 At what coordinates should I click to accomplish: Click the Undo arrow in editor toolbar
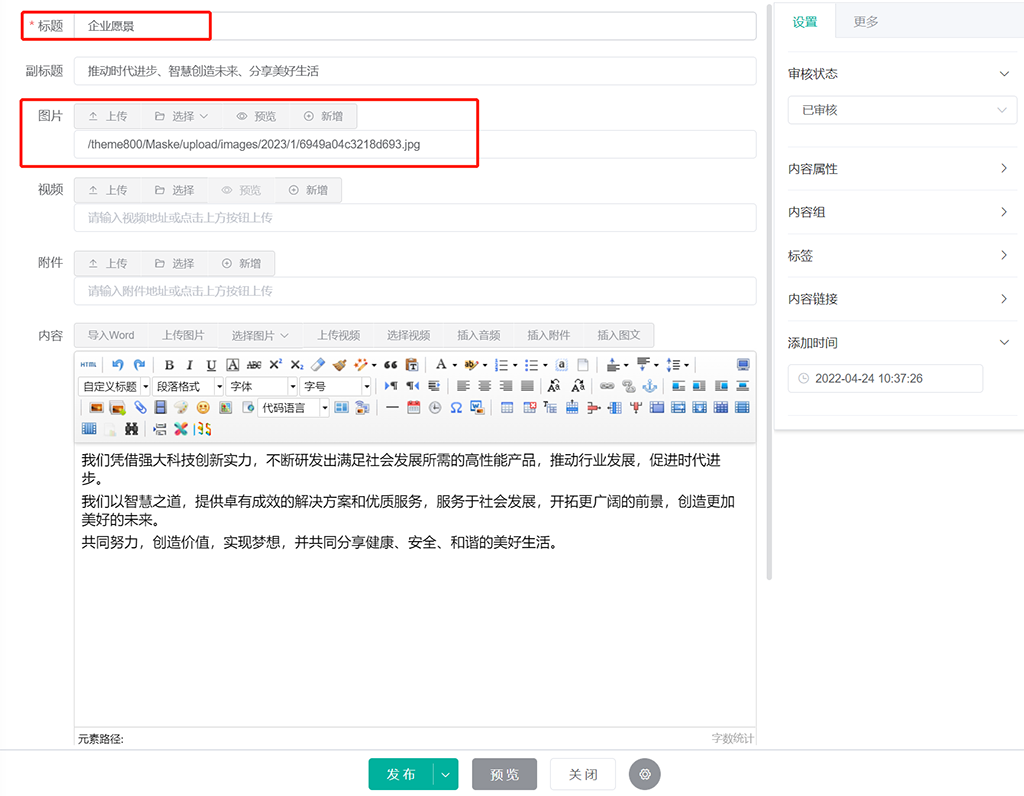pos(118,365)
